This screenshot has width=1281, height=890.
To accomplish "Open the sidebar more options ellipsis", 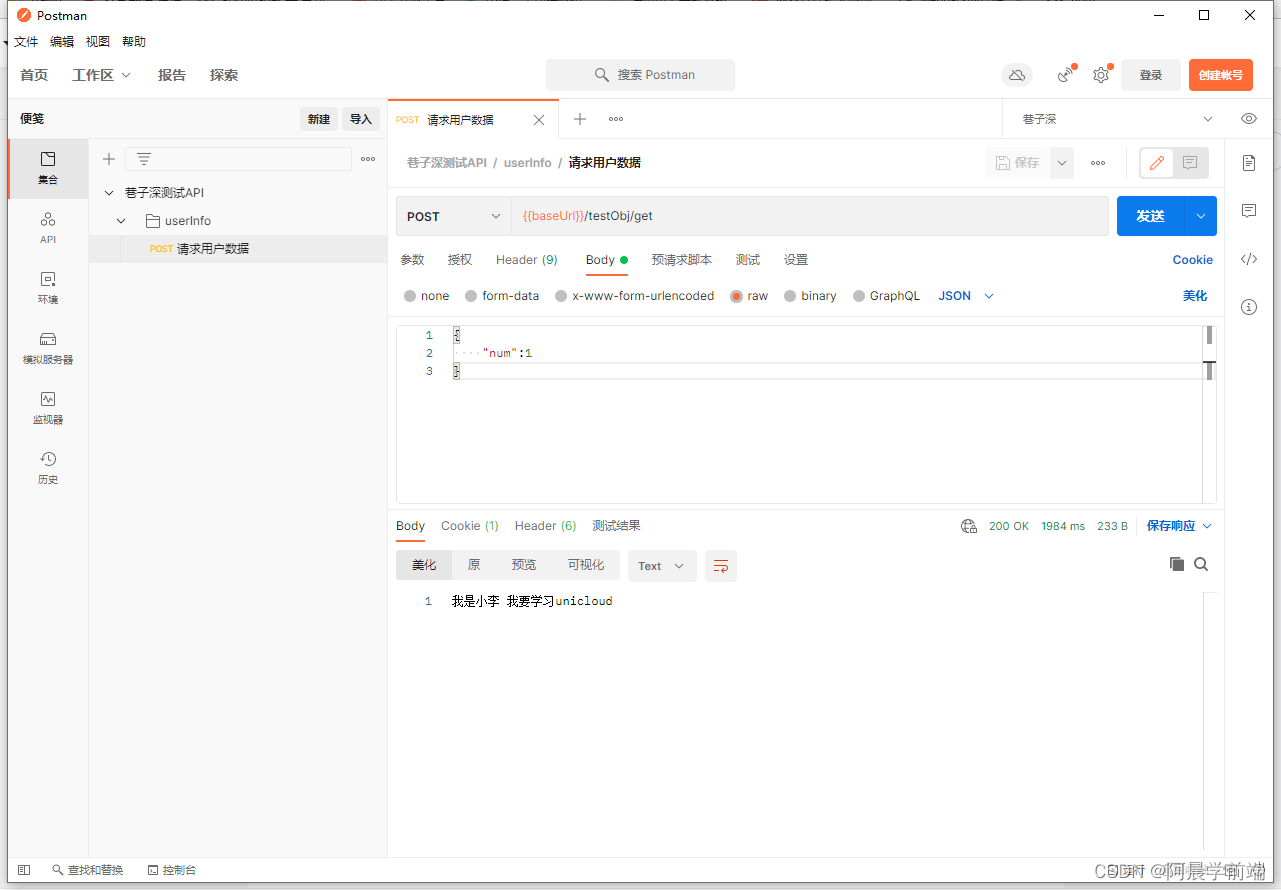I will pos(368,159).
